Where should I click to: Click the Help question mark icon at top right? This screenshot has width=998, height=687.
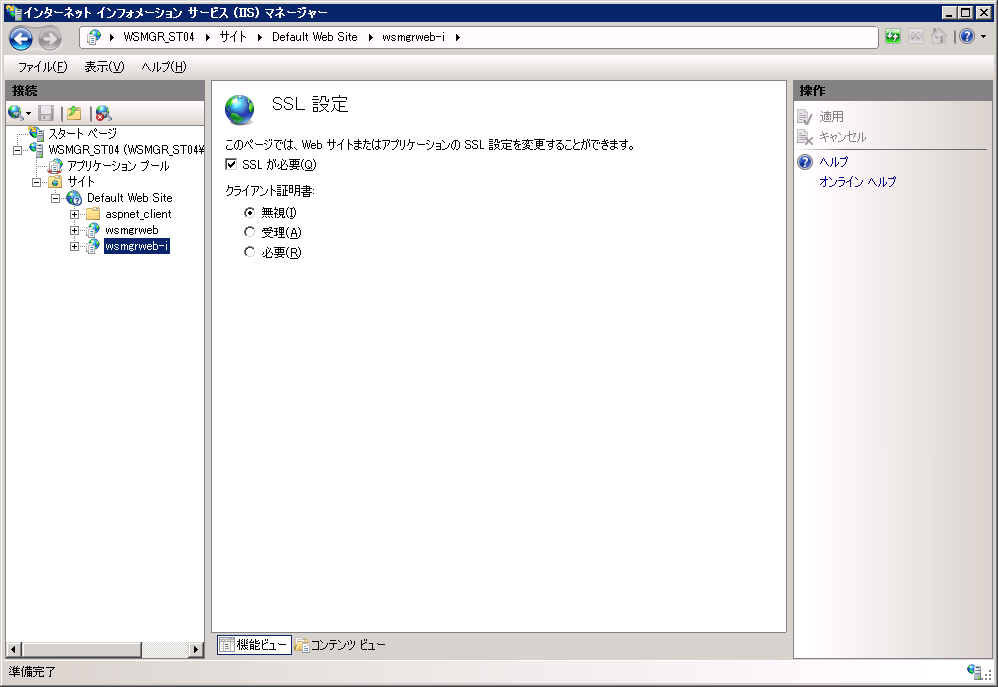(x=967, y=37)
